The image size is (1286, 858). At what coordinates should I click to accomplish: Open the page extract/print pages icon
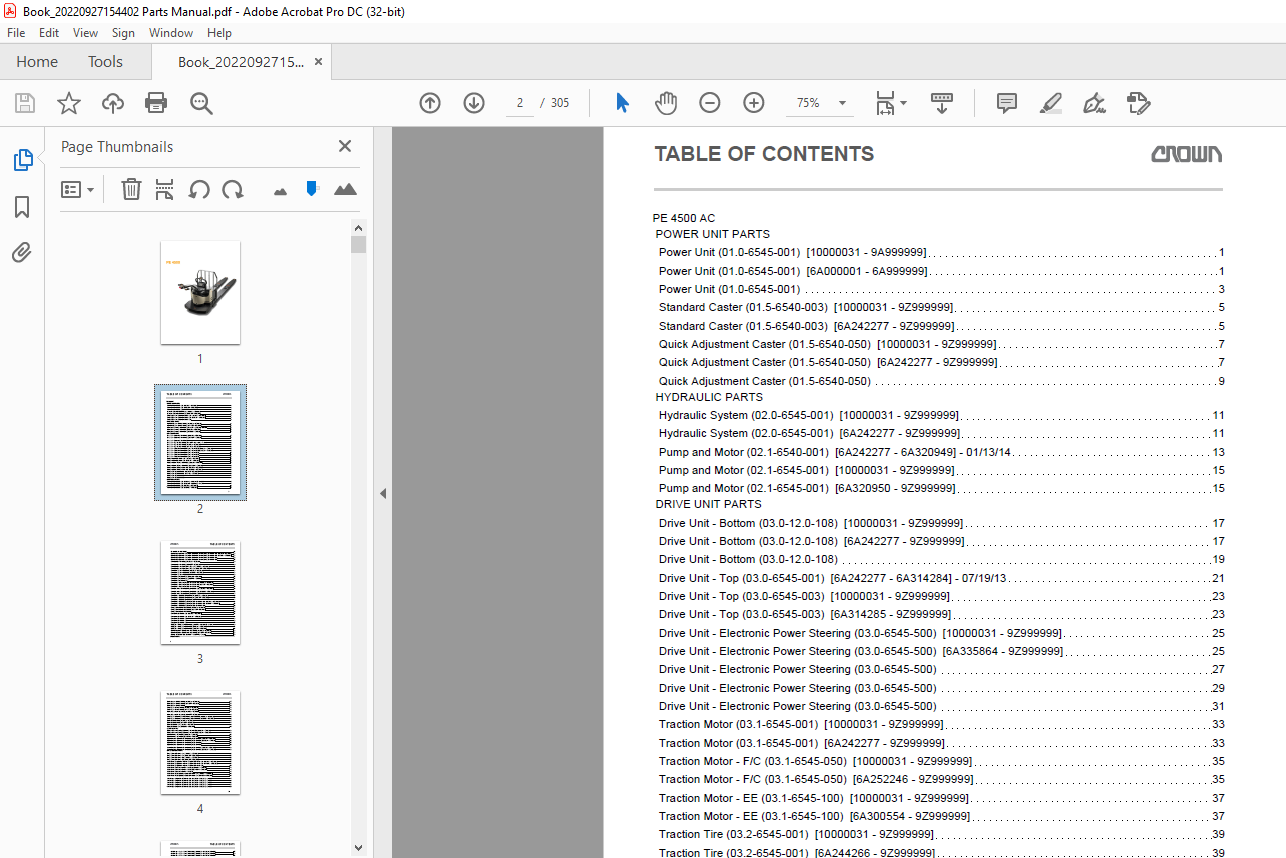pyautogui.click(x=165, y=189)
